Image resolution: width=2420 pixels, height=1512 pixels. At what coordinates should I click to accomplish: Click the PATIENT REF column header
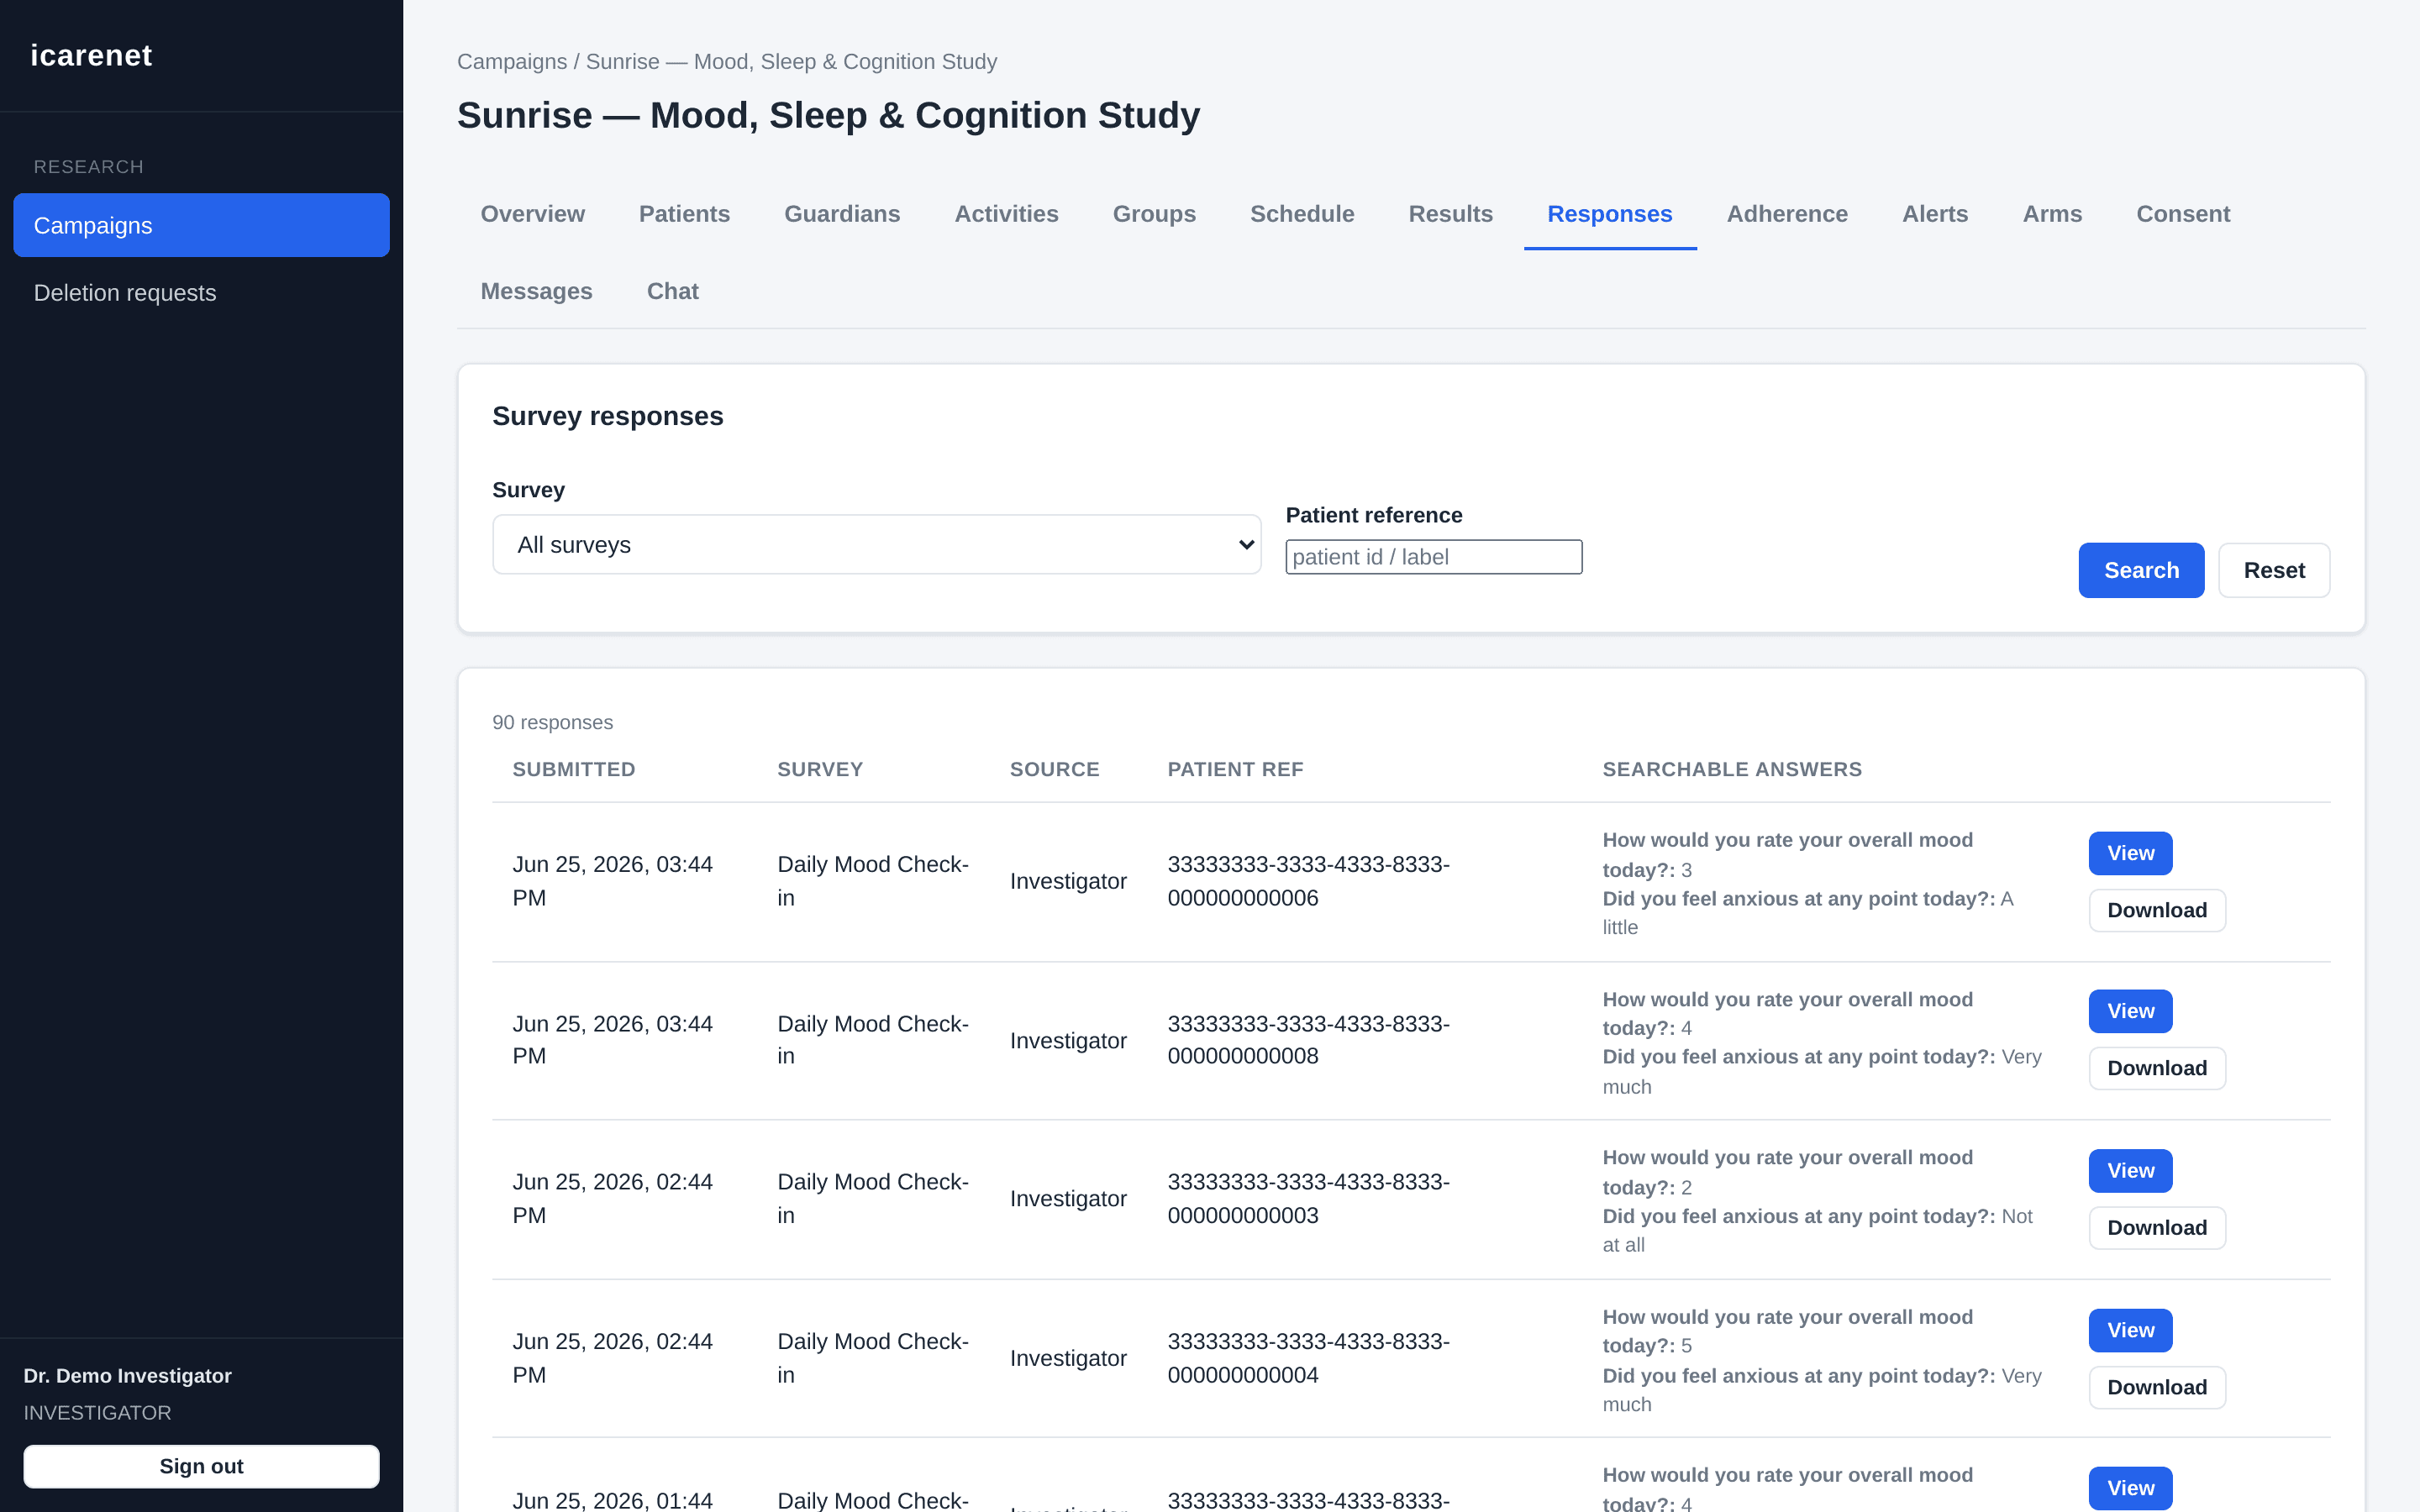(1235, 769)
